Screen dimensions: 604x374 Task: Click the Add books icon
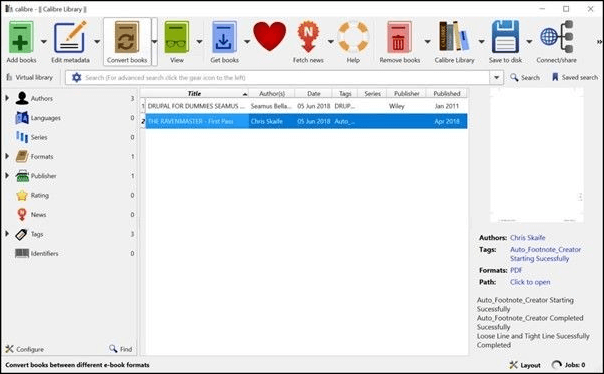coord(21,37)
